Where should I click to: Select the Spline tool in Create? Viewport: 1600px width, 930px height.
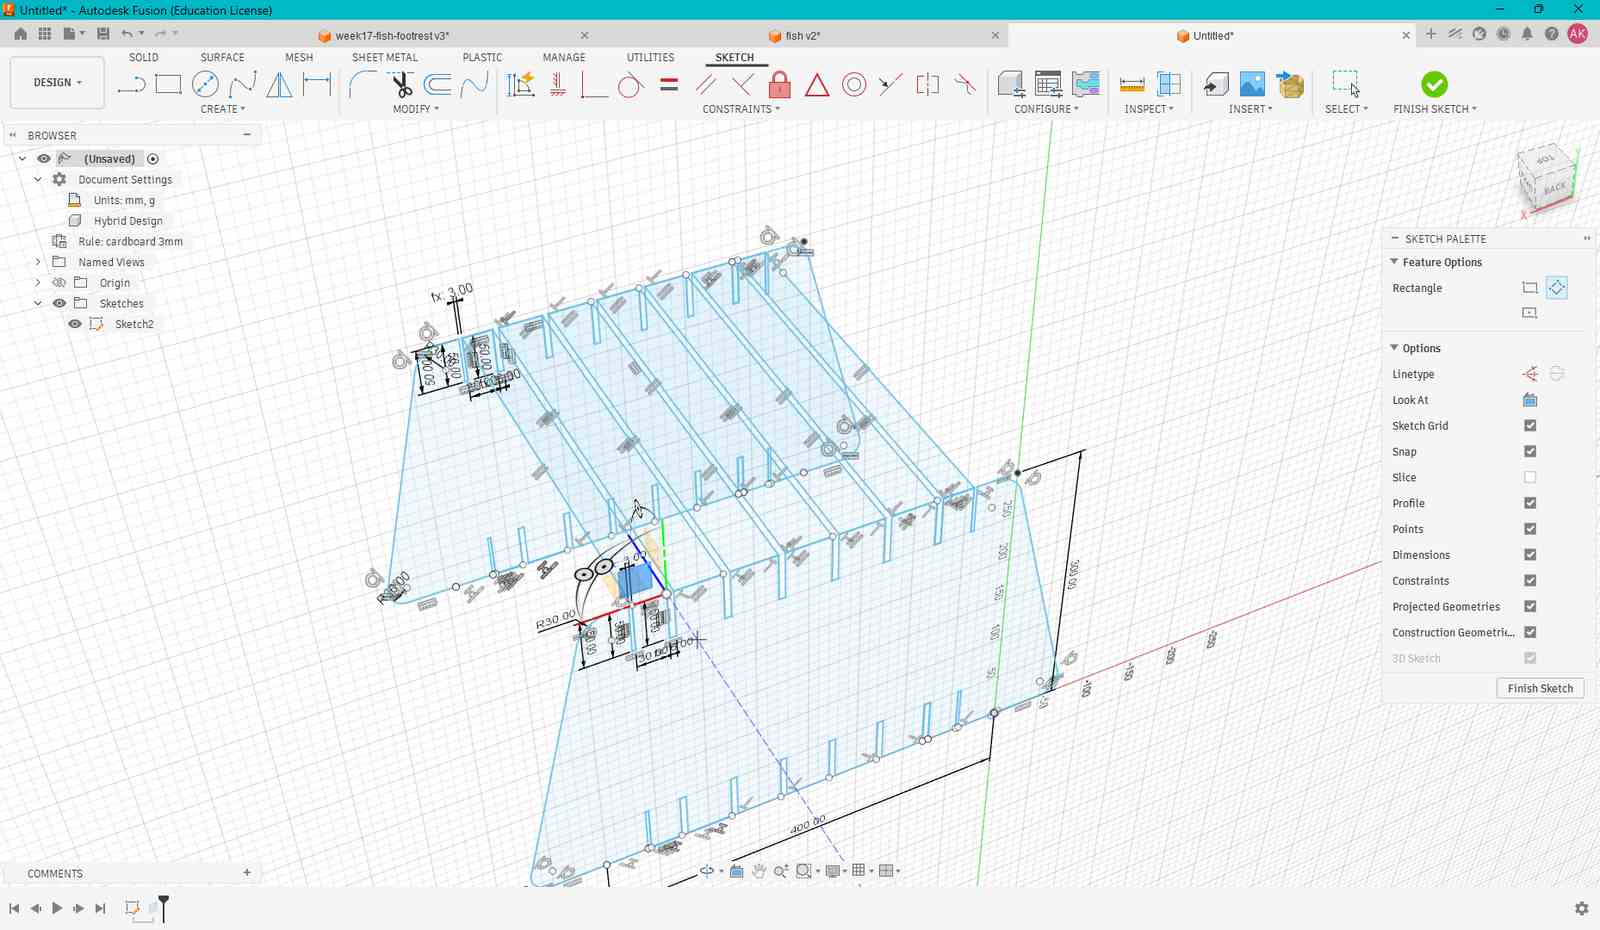(242, 85)
